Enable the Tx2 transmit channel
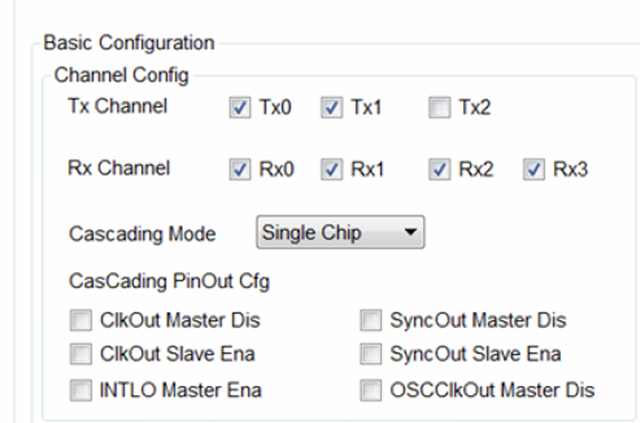 (437, 106)
